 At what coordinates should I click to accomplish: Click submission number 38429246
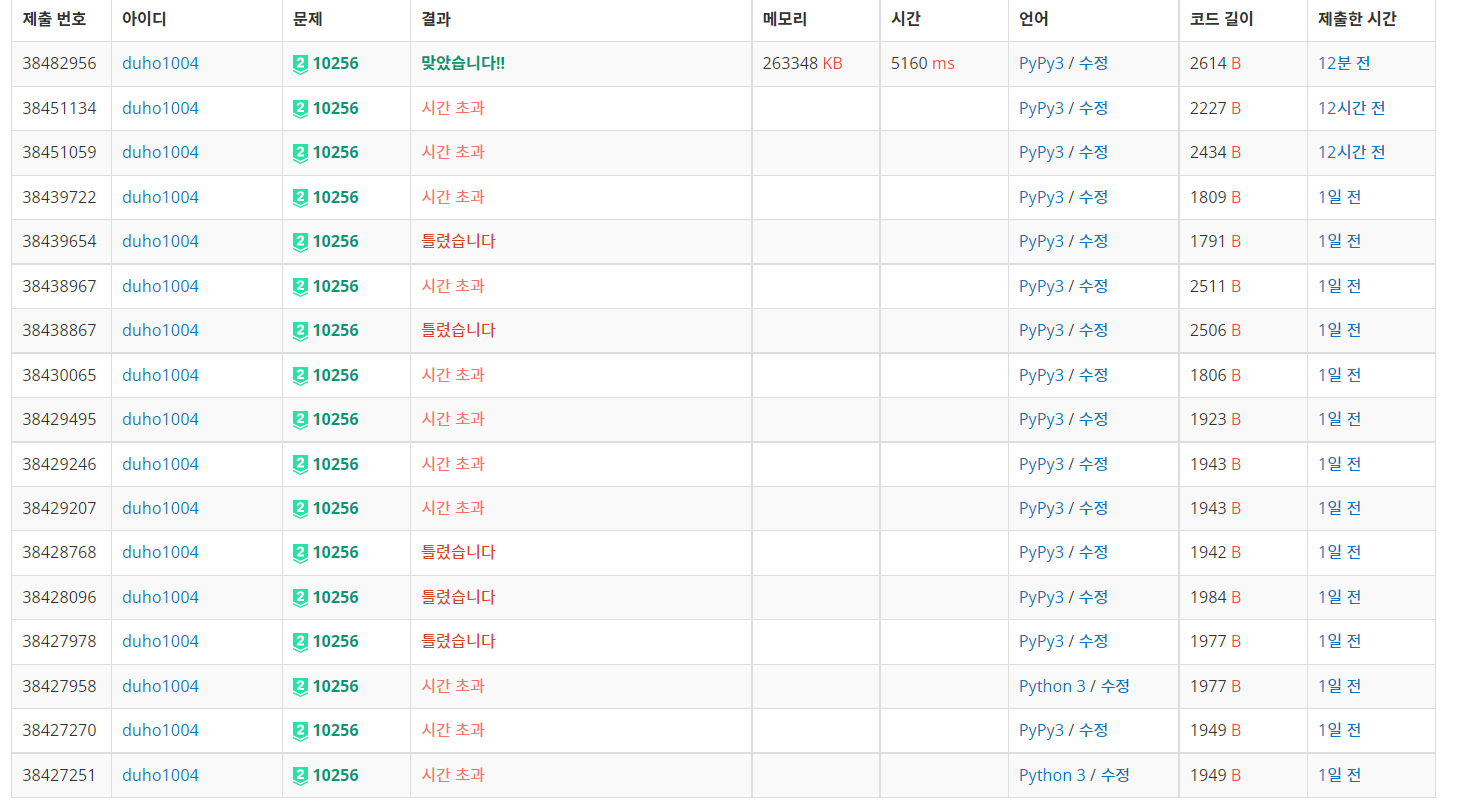point(59,464)
